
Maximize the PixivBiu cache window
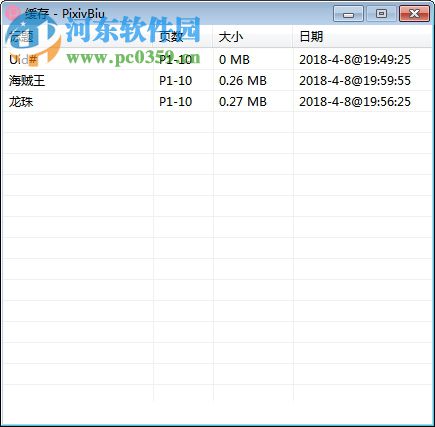(x=381, y=14)
